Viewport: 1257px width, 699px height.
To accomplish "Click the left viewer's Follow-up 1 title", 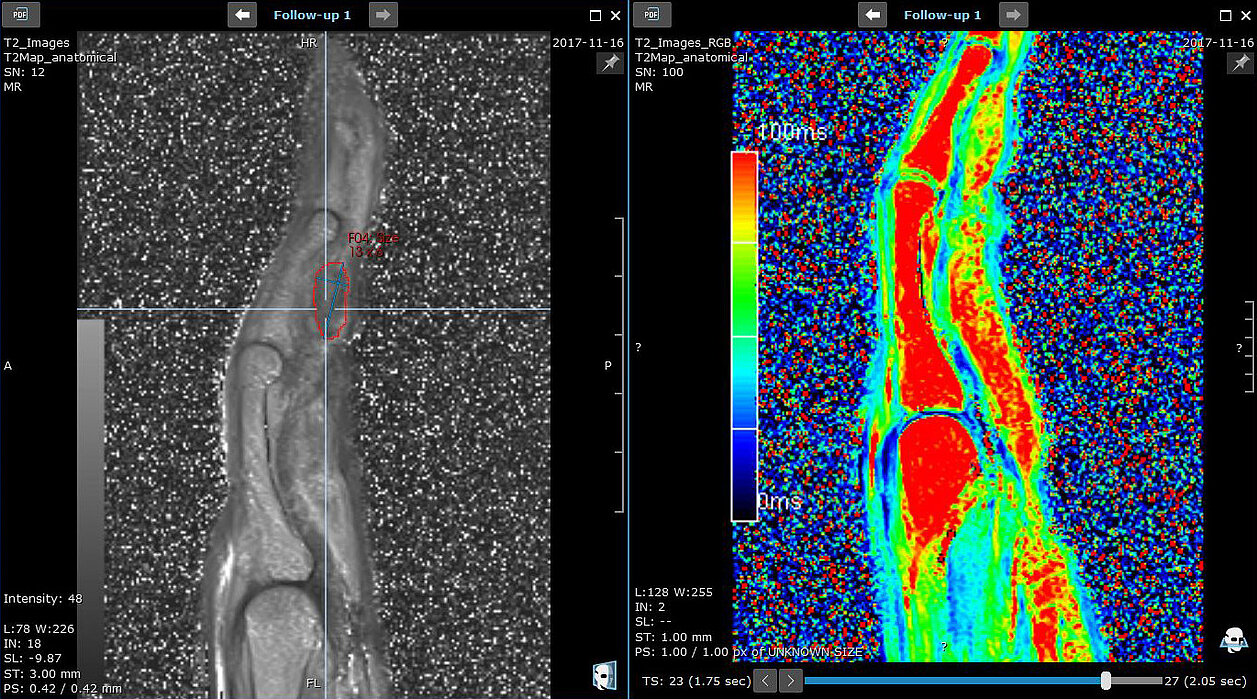I will point(312,15).
